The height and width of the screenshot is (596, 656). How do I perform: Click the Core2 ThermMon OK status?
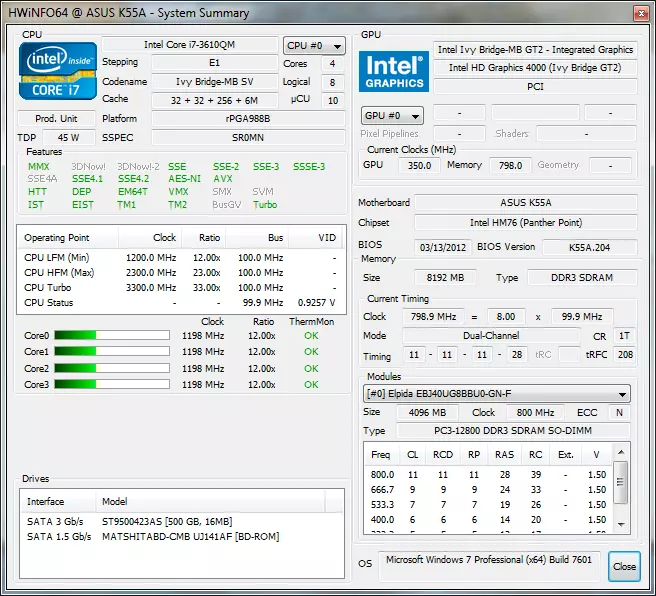[311, 368]
